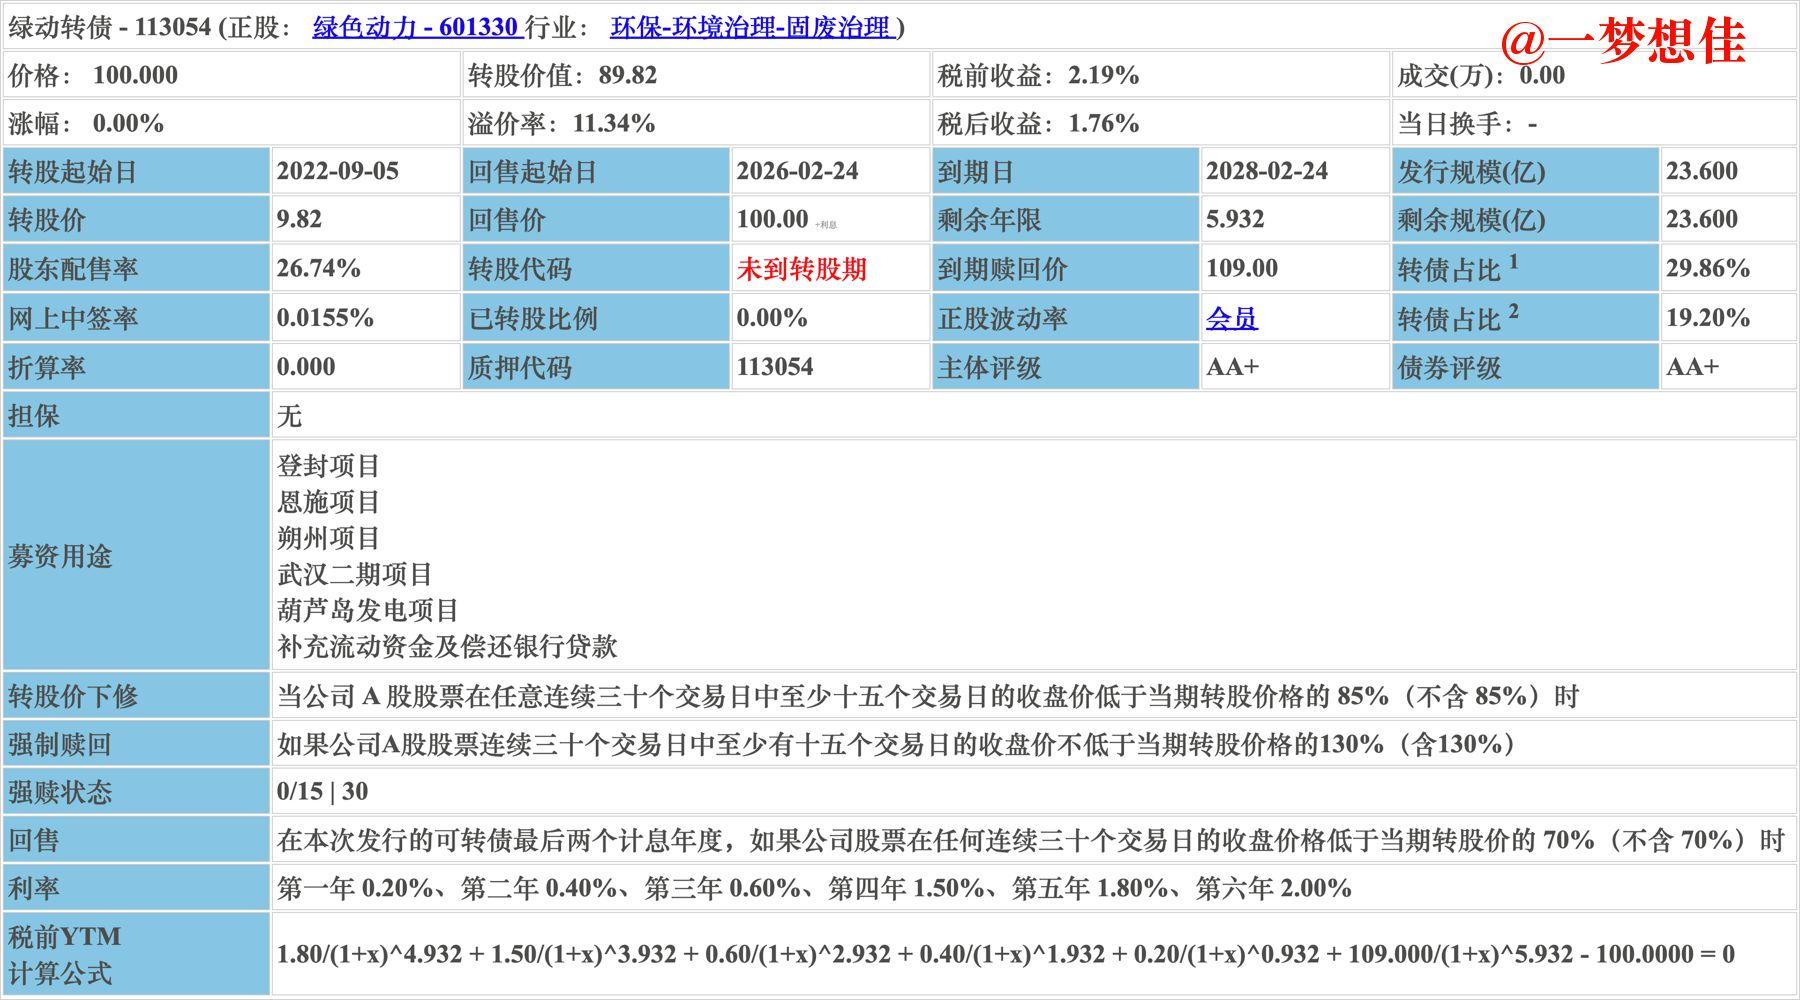Click the 葫芦岛发电项目 line
This screenshot has width=1800, height=1000.
point(367,610)
